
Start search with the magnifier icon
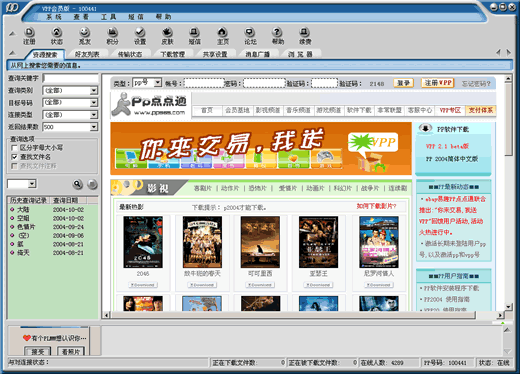pyautogui.click(x=77, y=184)
